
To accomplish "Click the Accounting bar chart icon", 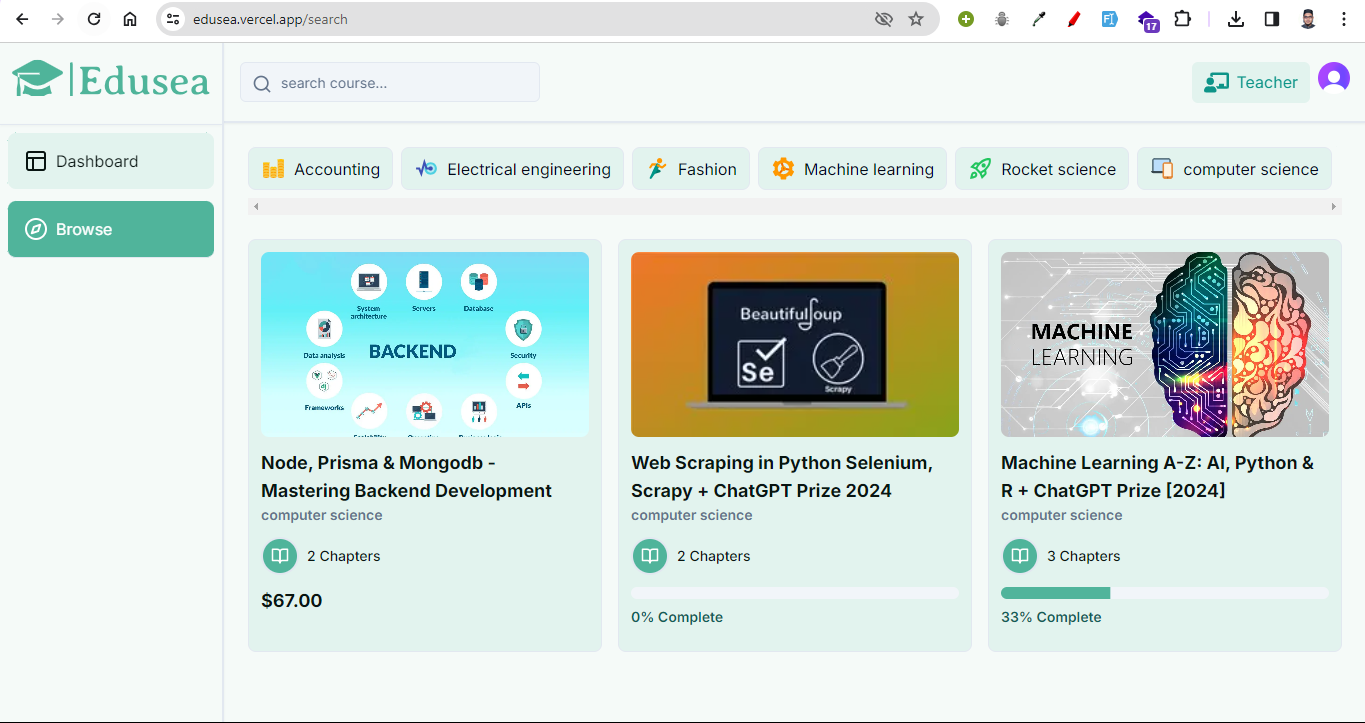I will (x=273, y=169).
